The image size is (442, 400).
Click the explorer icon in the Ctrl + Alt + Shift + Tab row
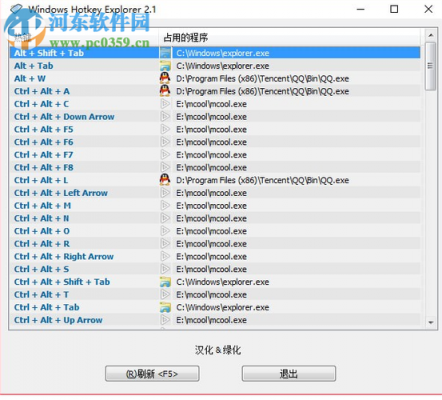[165, 282]
